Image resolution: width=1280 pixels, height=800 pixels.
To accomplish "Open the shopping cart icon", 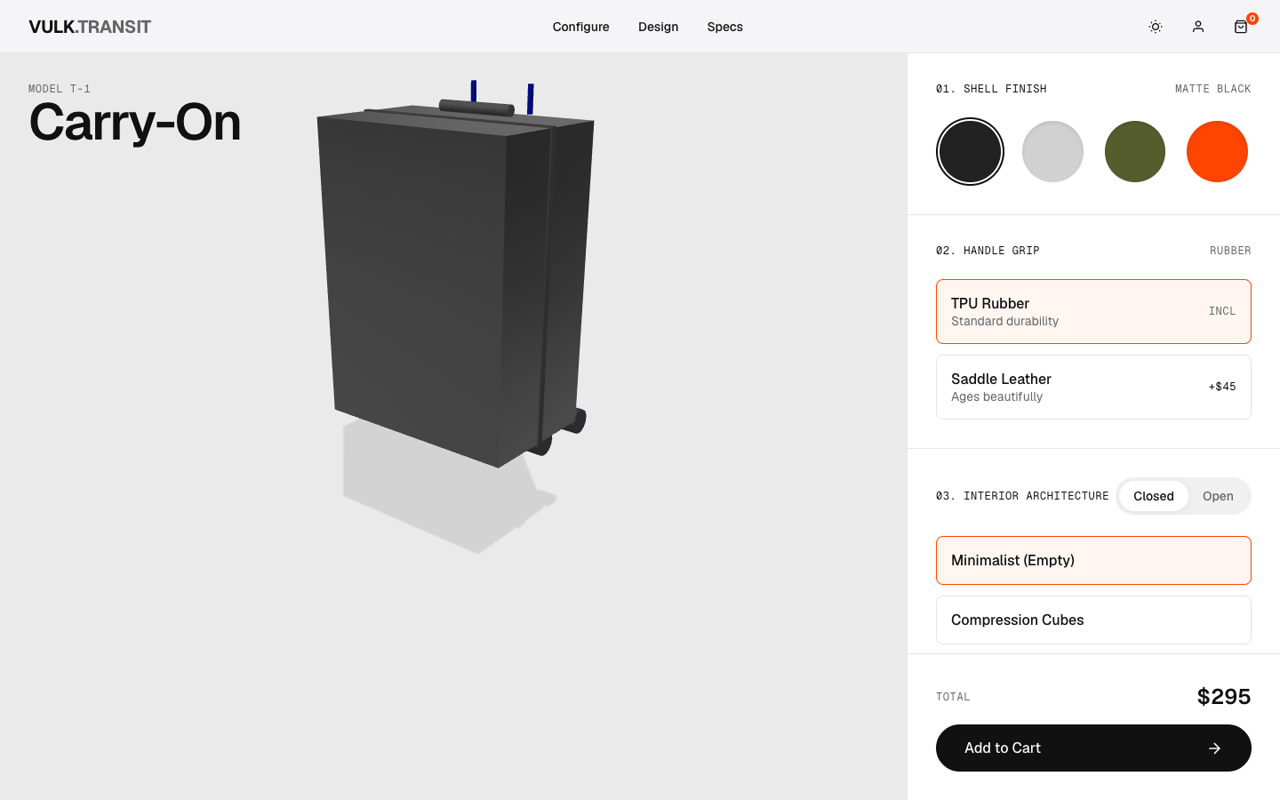I will point(1241,27).
